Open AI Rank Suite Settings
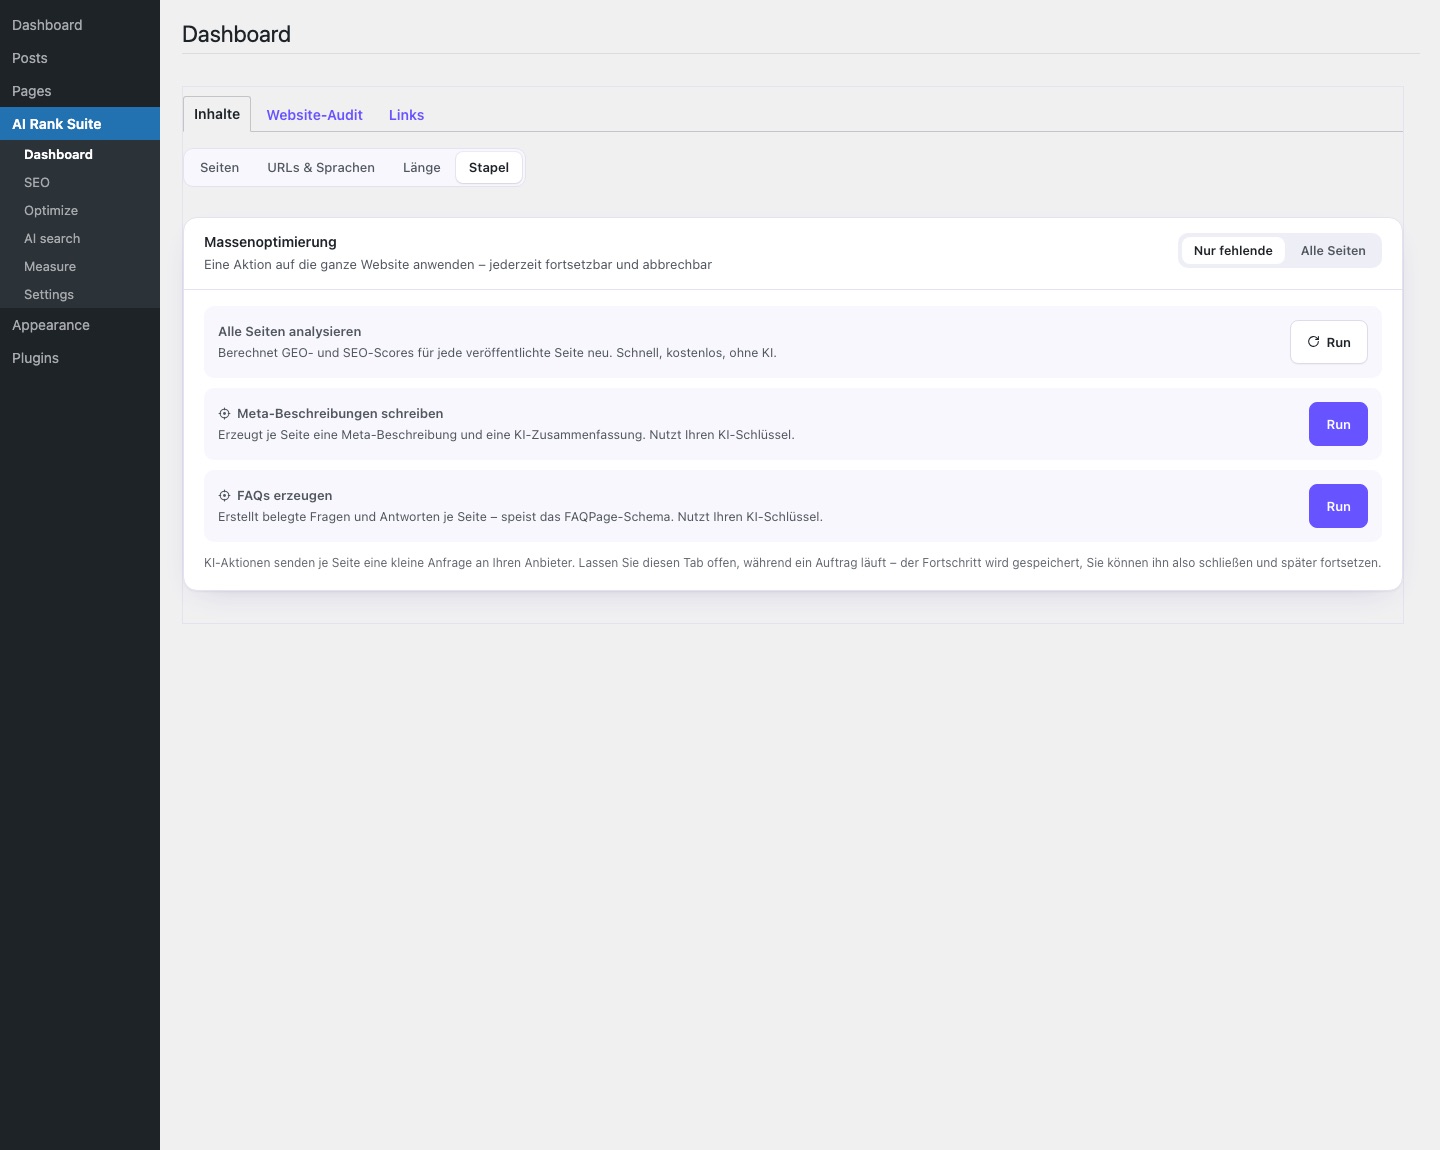This screenshot has width=1440, height=1150. [80, 294]
